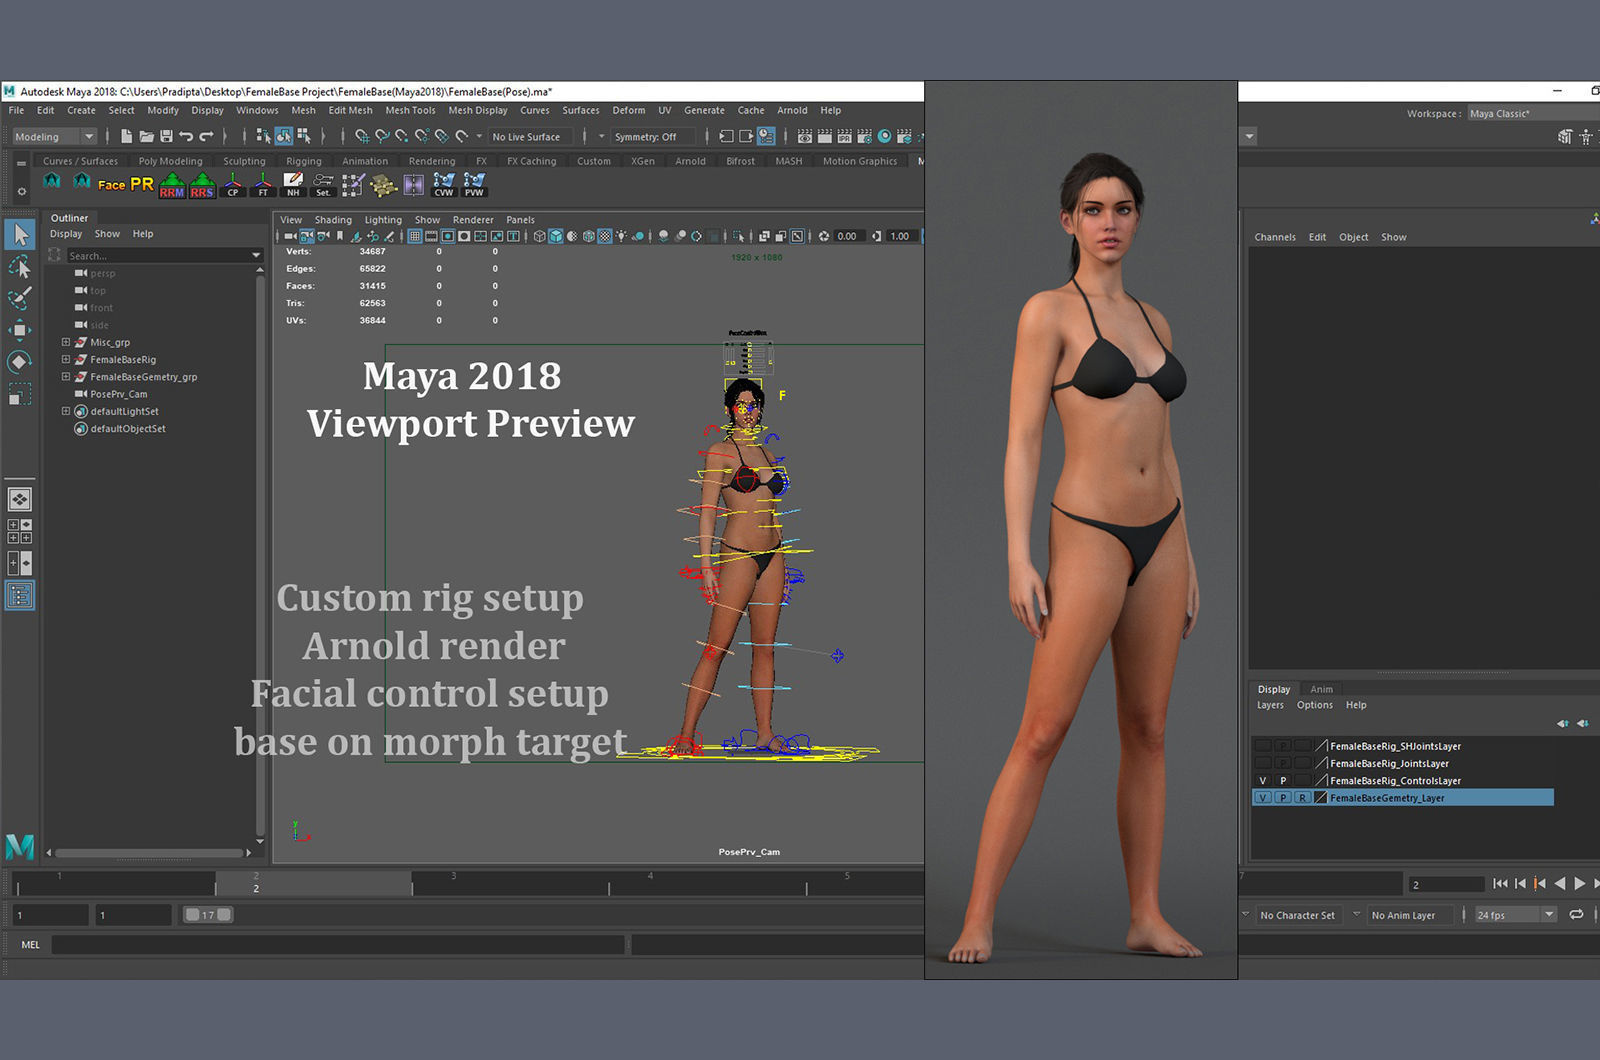
Task: Click the Undo arrow icon
Action: click(186, 136)
